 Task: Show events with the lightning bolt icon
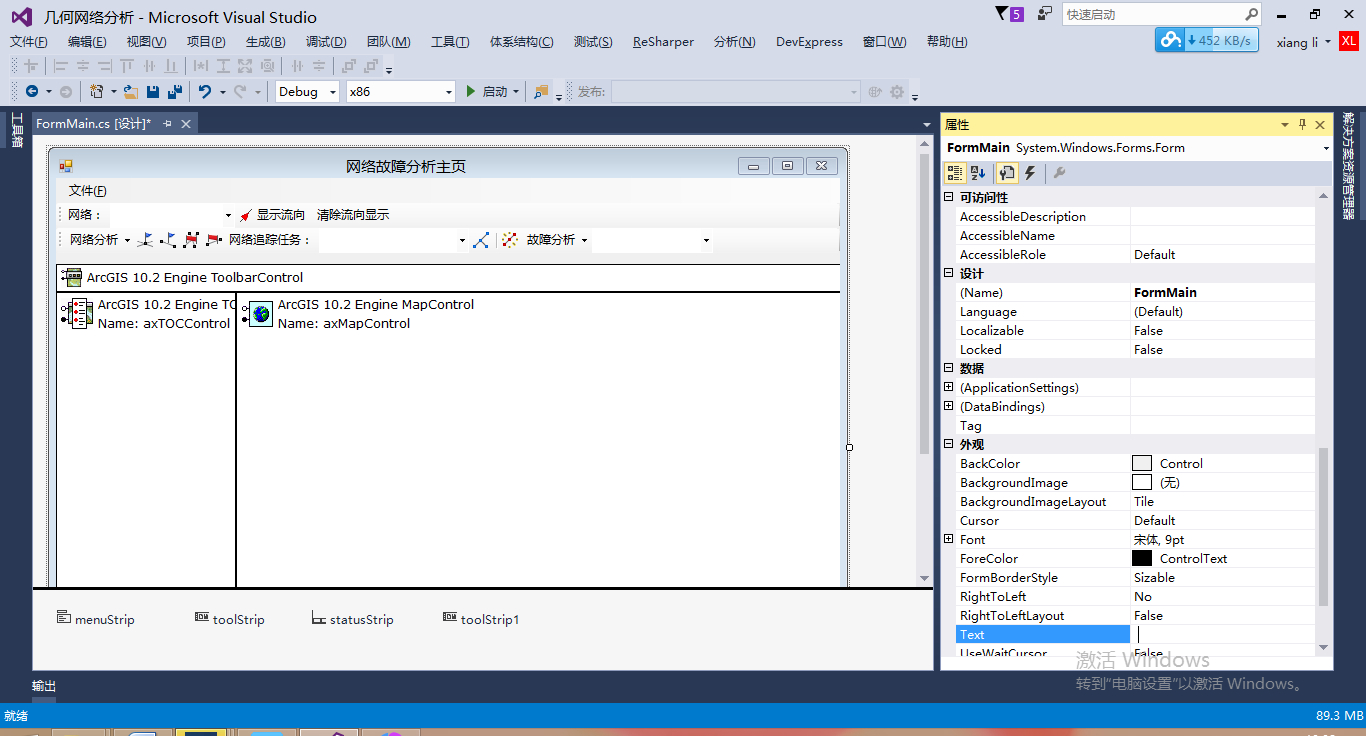[1030, 173]
